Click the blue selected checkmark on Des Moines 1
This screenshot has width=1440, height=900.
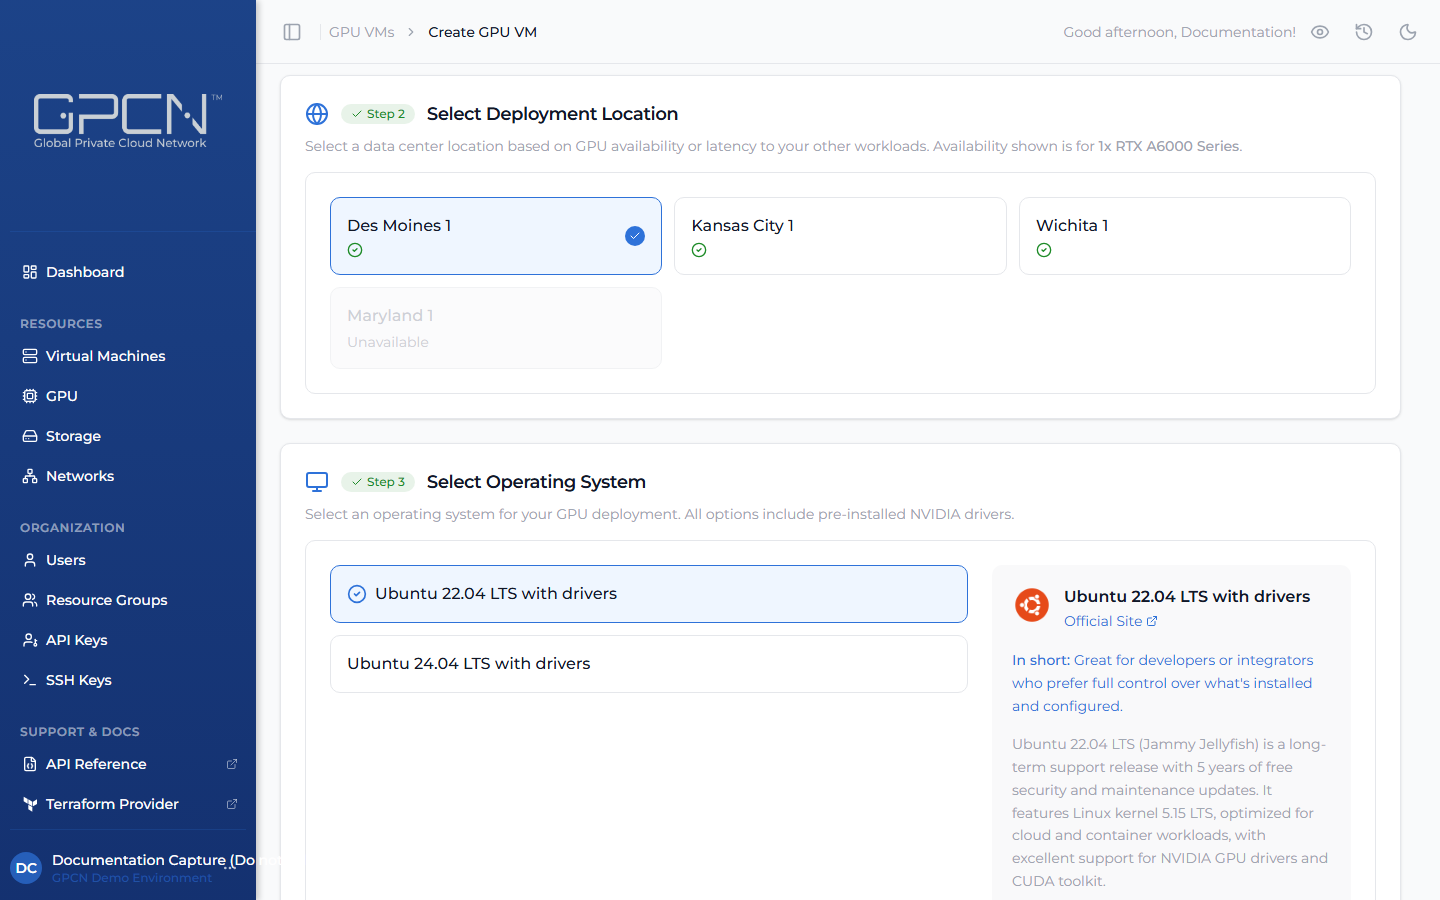pyautogui.click(x=635, y=236)
